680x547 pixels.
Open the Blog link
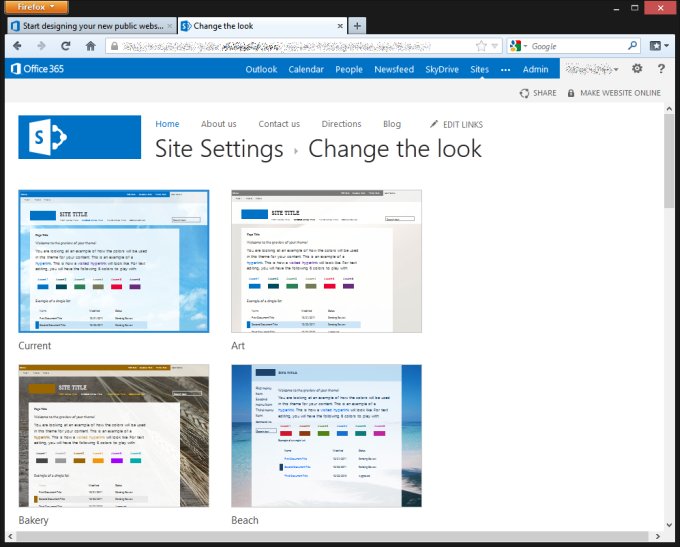pyautogui.click(x=392, y=124)
